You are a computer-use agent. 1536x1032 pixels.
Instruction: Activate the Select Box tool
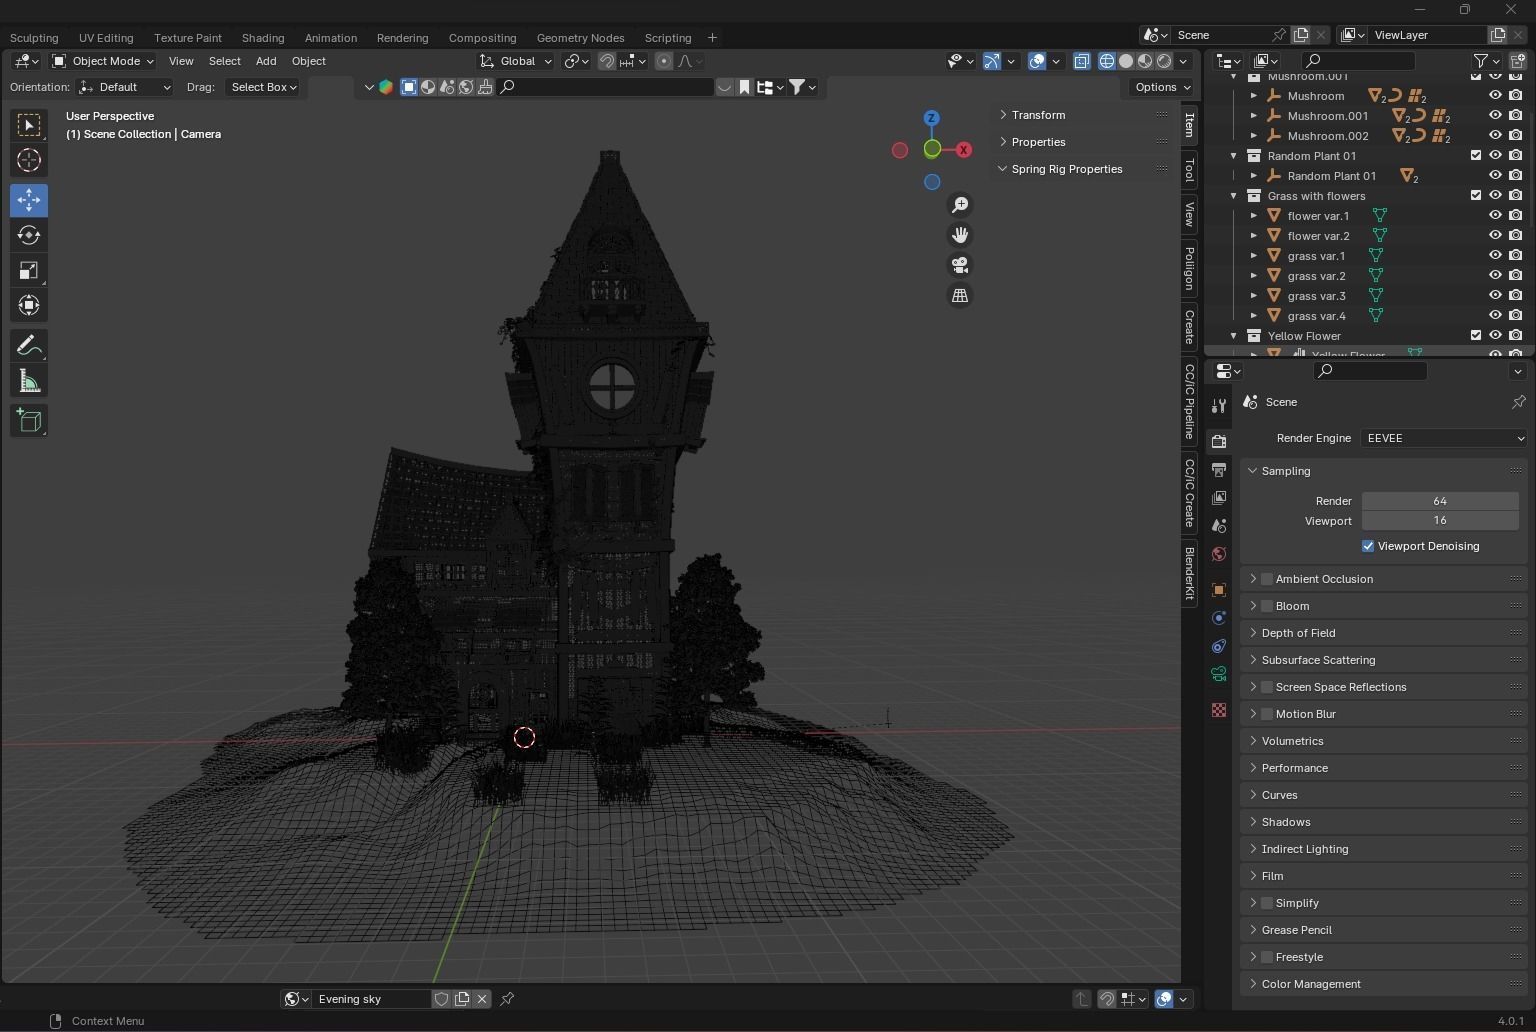pyautogui.click(x=29, y=125)
